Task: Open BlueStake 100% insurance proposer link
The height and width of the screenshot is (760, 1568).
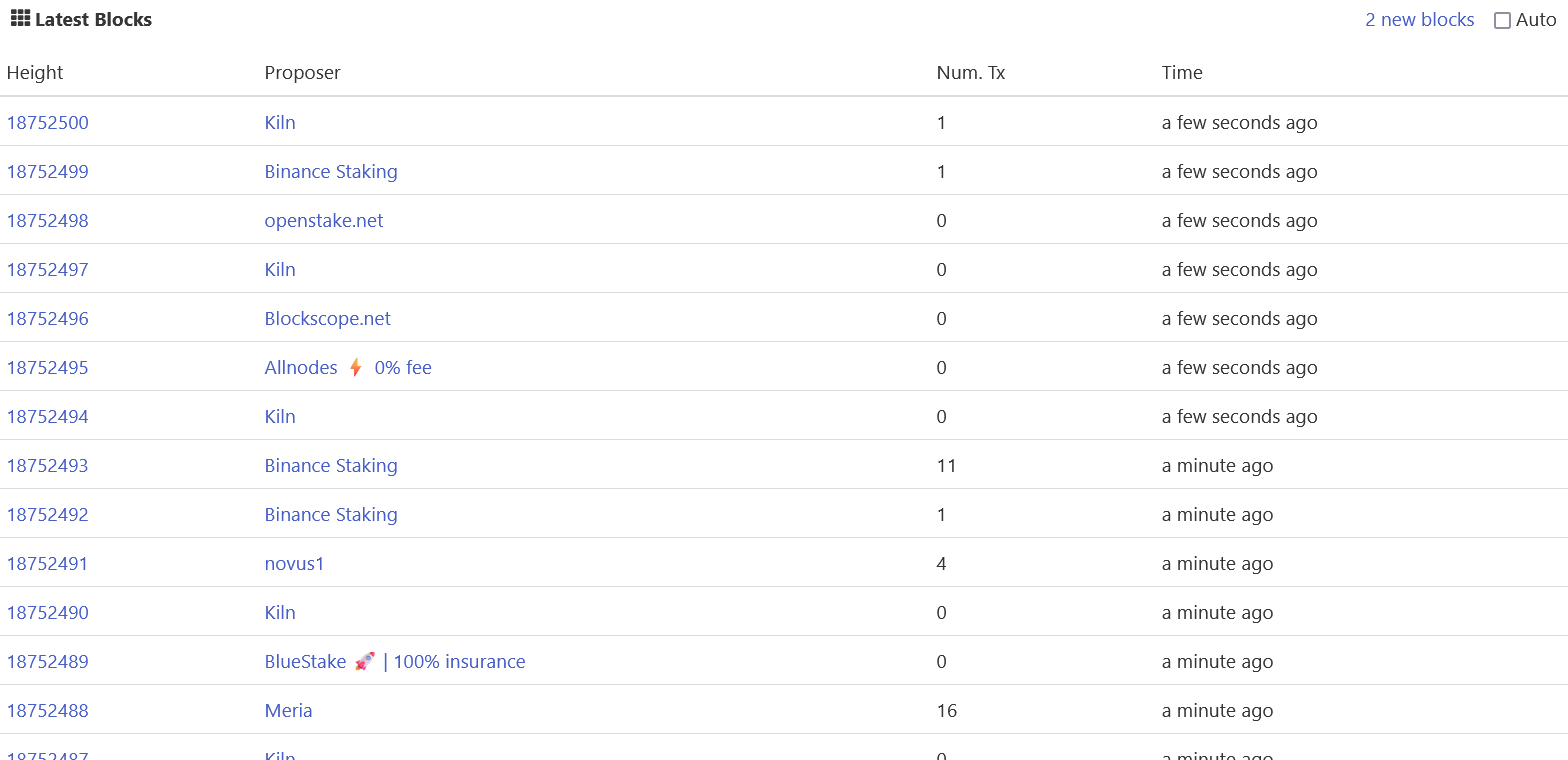Action: point(395,662)
